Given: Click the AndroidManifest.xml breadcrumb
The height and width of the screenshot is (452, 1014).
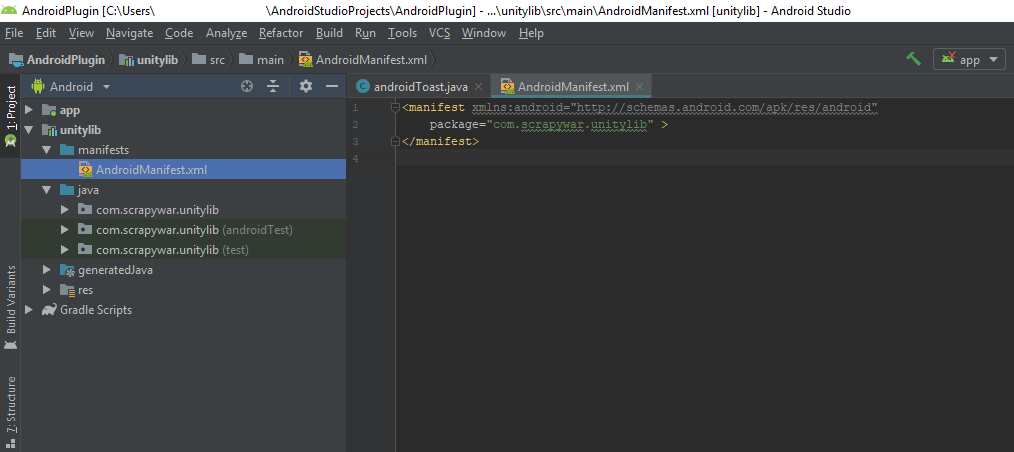Looking at the screenshot, I should click(363, 60).
